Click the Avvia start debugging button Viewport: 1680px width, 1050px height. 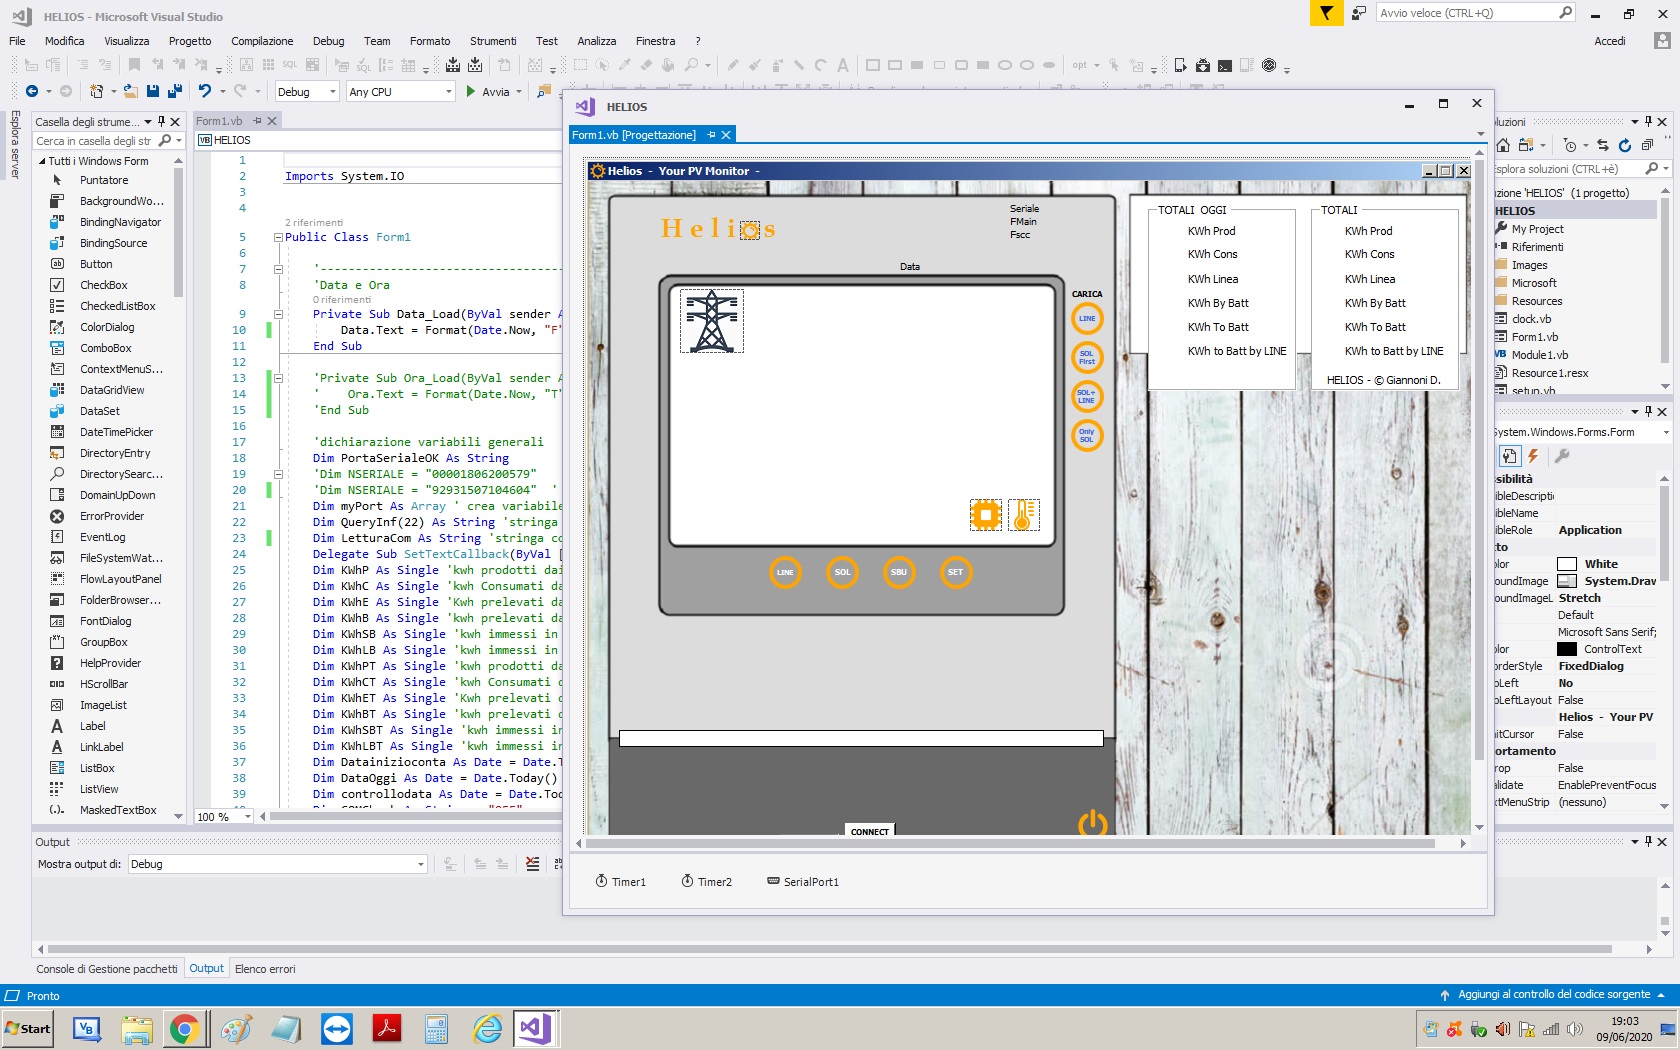point(487,92)
